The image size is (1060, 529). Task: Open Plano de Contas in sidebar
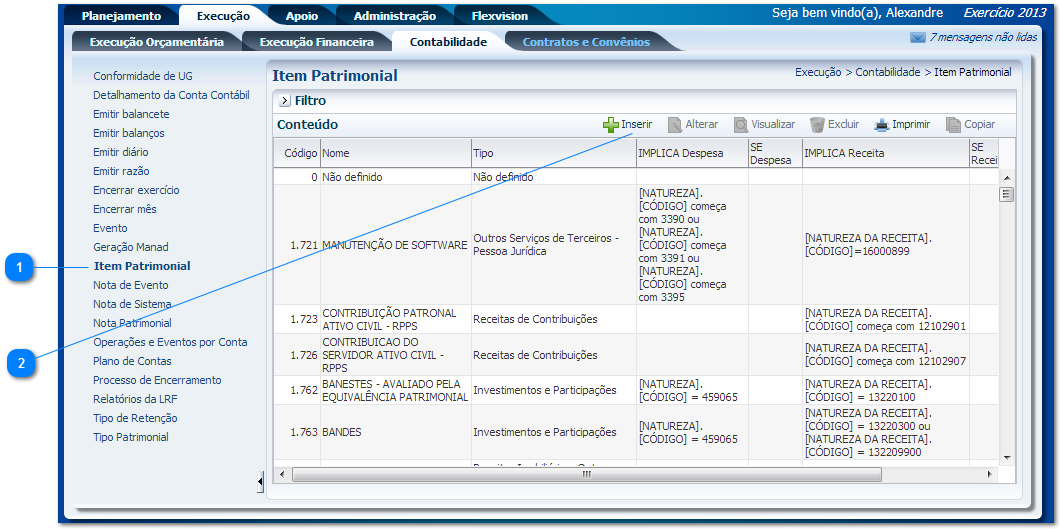click(132, 361)
